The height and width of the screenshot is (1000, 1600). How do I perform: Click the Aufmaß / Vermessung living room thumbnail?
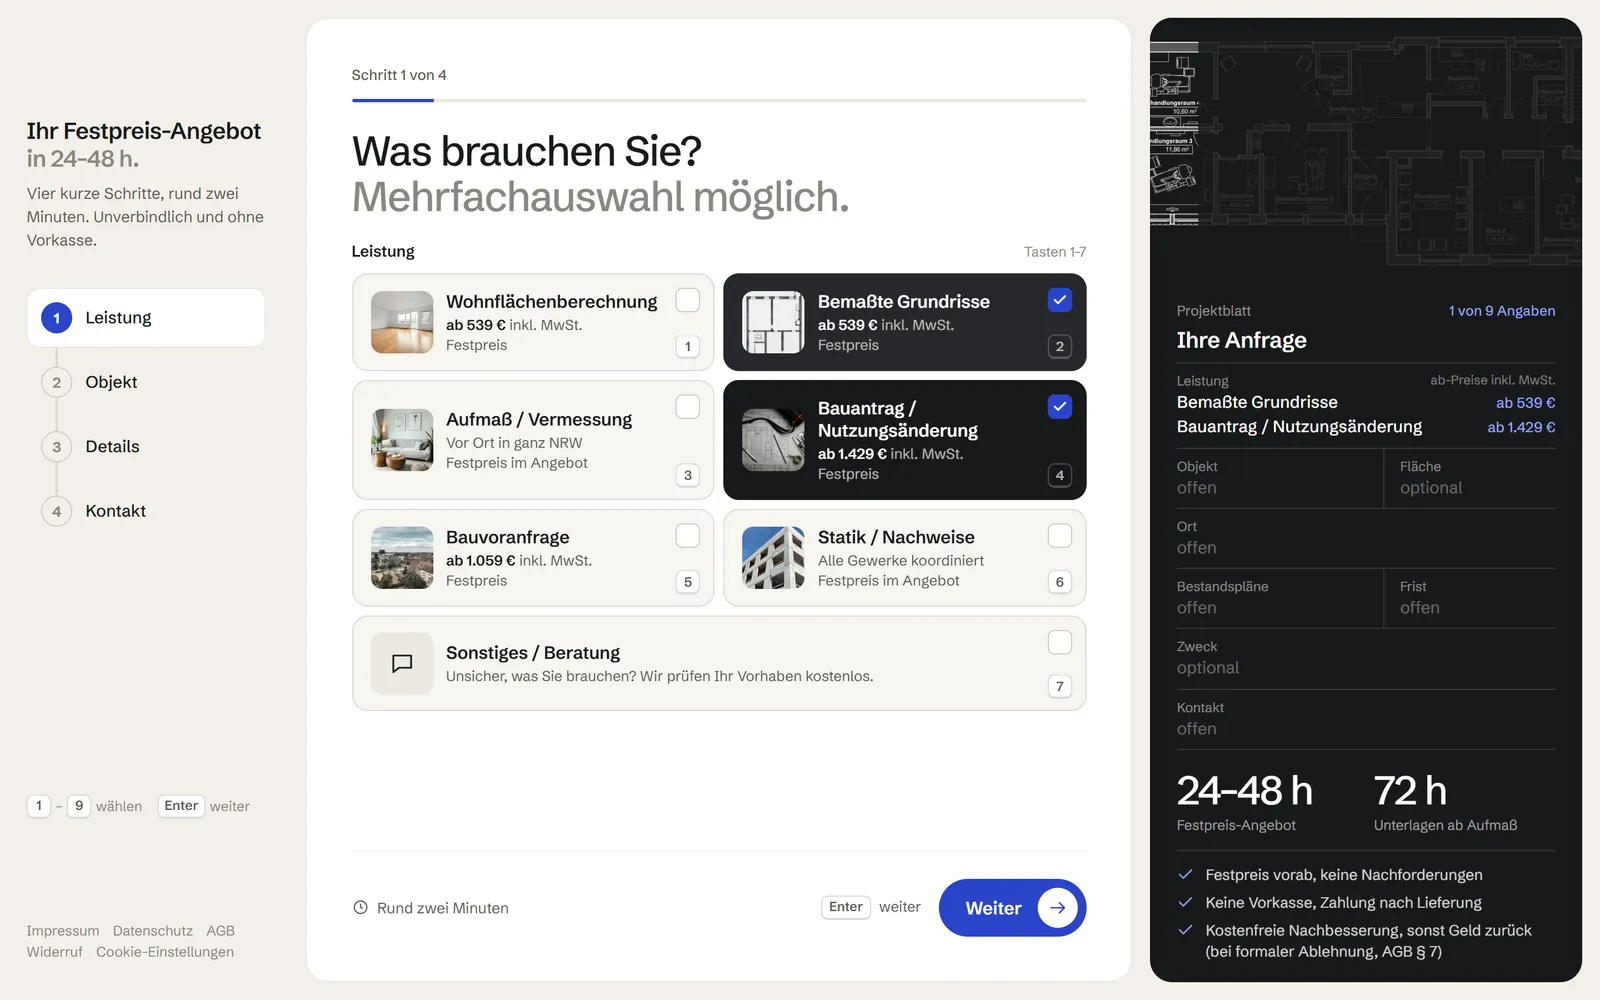tap(402, 440)
